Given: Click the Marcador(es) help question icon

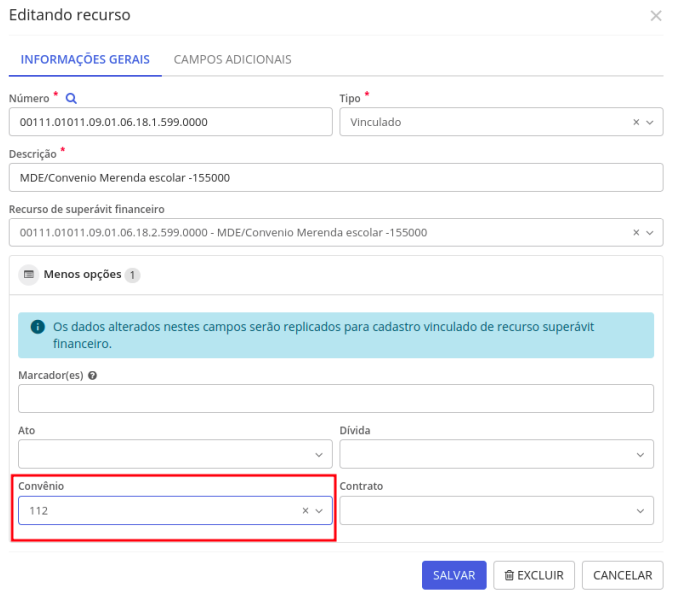Looking at the screenshot, I should [x=92, y=375].
